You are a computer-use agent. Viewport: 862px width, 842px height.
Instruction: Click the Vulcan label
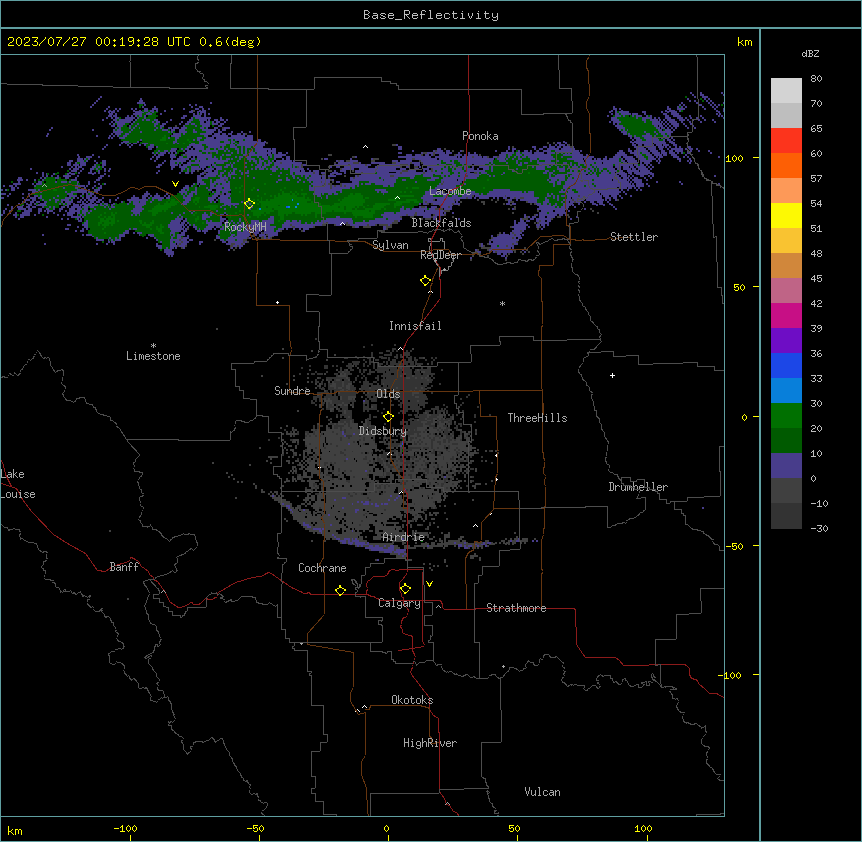[543, 792]
